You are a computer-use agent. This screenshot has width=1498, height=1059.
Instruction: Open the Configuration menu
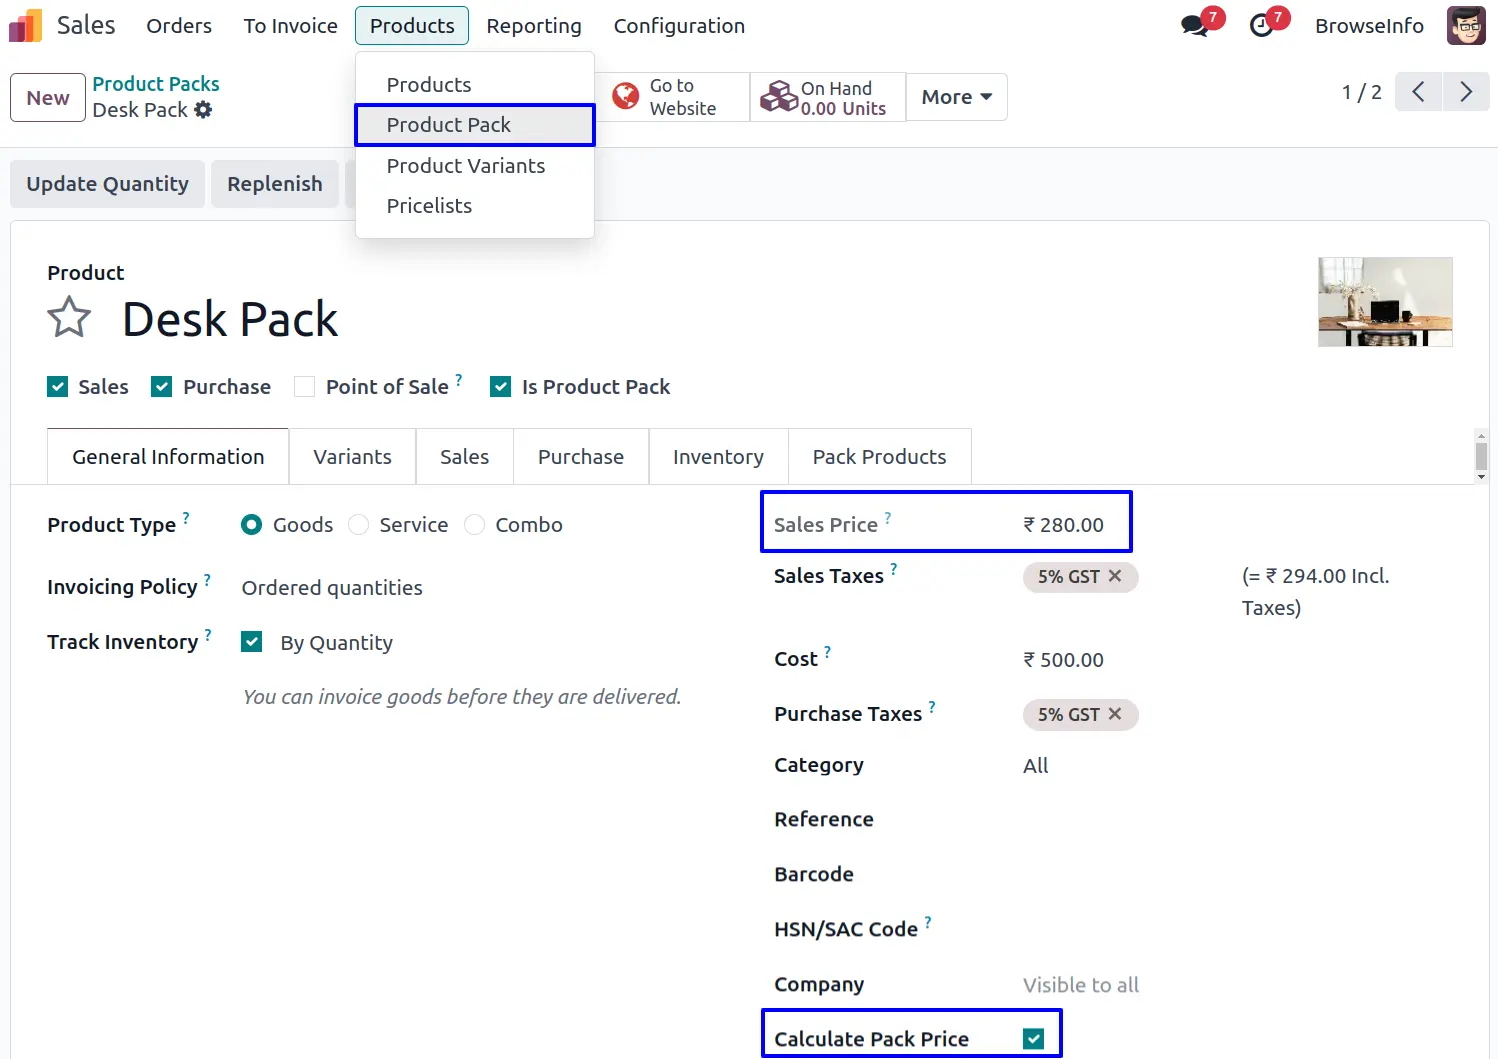coord(679,26)
